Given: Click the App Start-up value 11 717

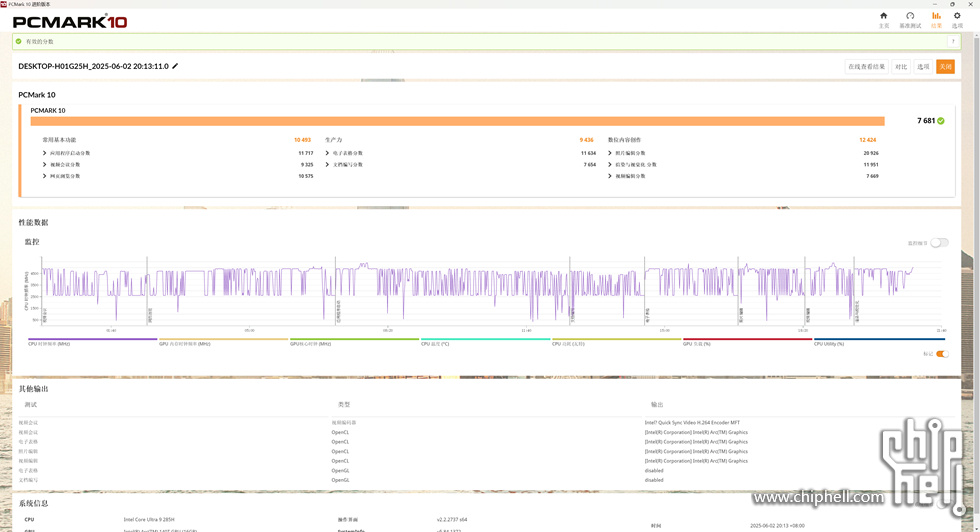Looking at the screenshot, I should point(306,153).
